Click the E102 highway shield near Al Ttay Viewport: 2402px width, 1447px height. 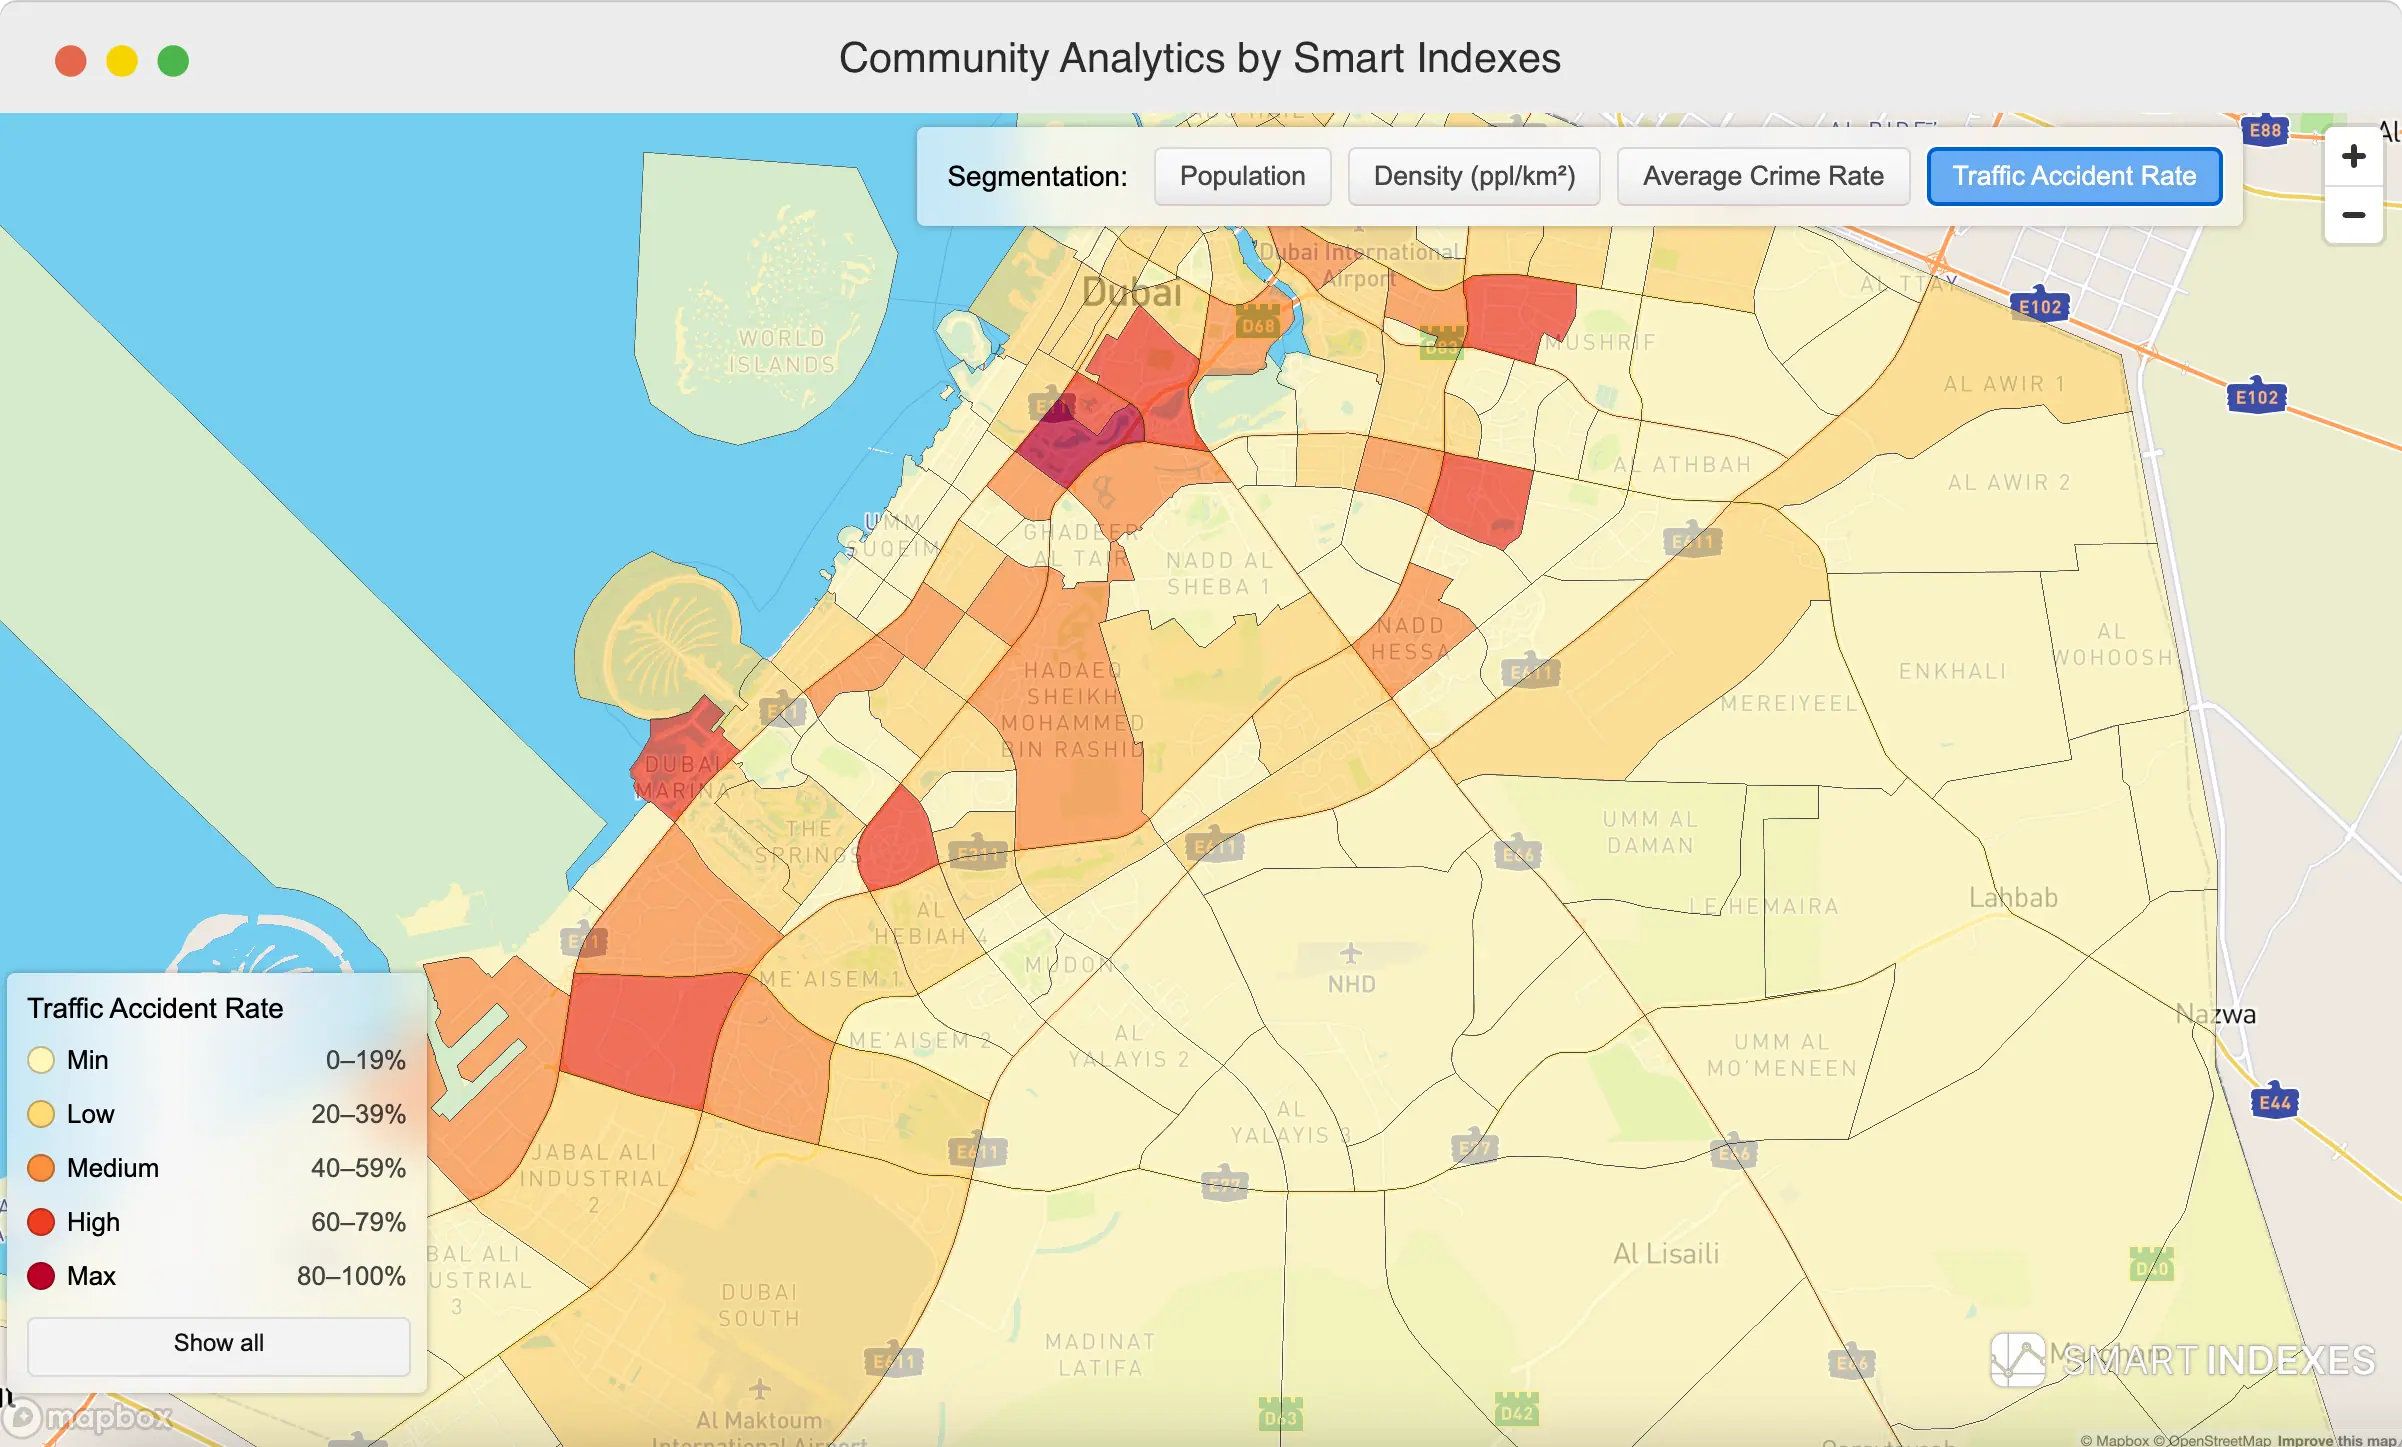(2040, 306)
